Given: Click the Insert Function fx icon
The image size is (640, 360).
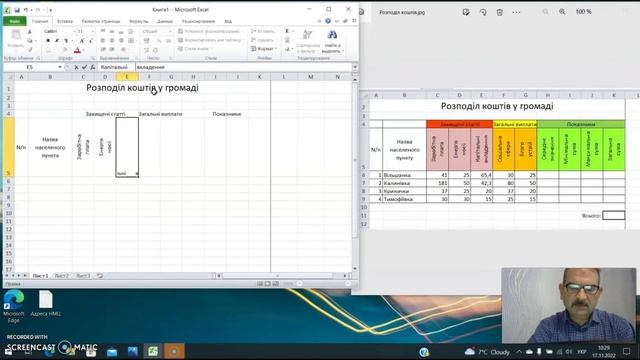Looking at the screenshot, I should [93, 67].
